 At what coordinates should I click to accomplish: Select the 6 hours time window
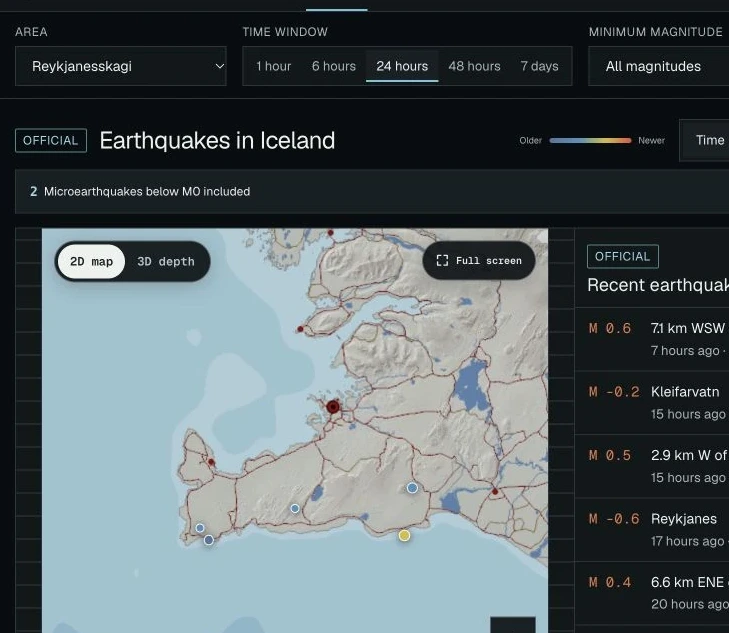coord(334,66)
